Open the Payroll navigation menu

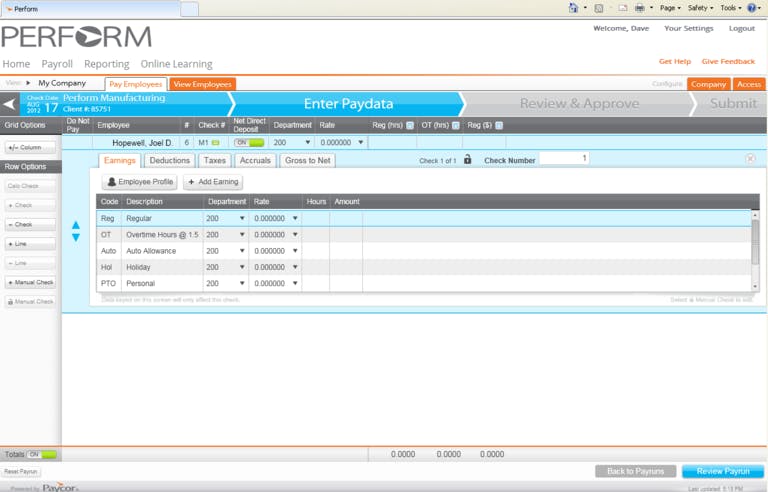coord(57,64)
